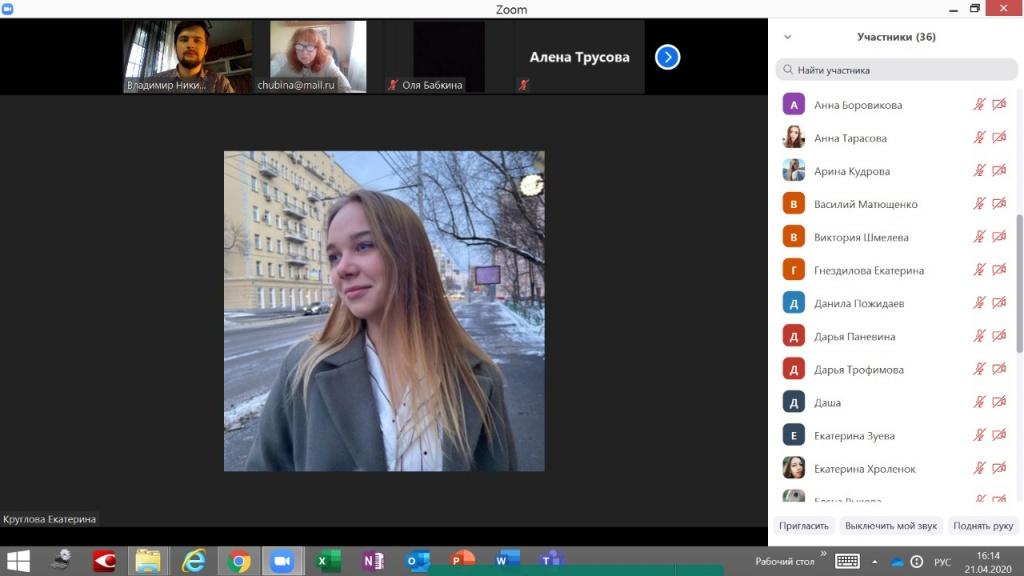The image size is (1024, 576).
Task: Select participant Даша in the list
Action: [x=895, y=402]
